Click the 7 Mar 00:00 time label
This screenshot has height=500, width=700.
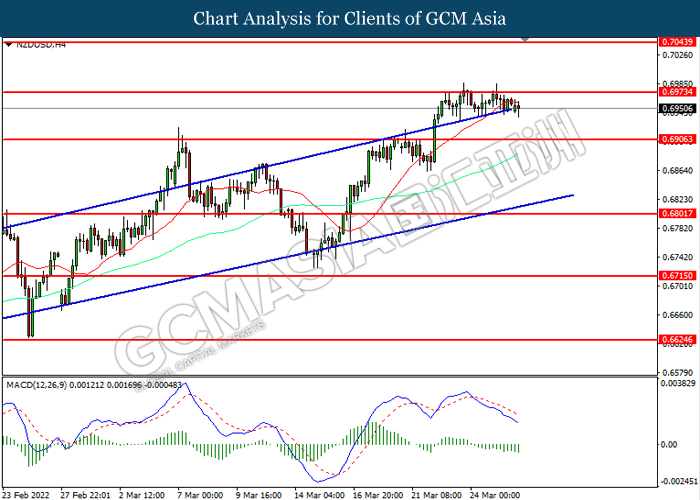click(x=200, y=495)
